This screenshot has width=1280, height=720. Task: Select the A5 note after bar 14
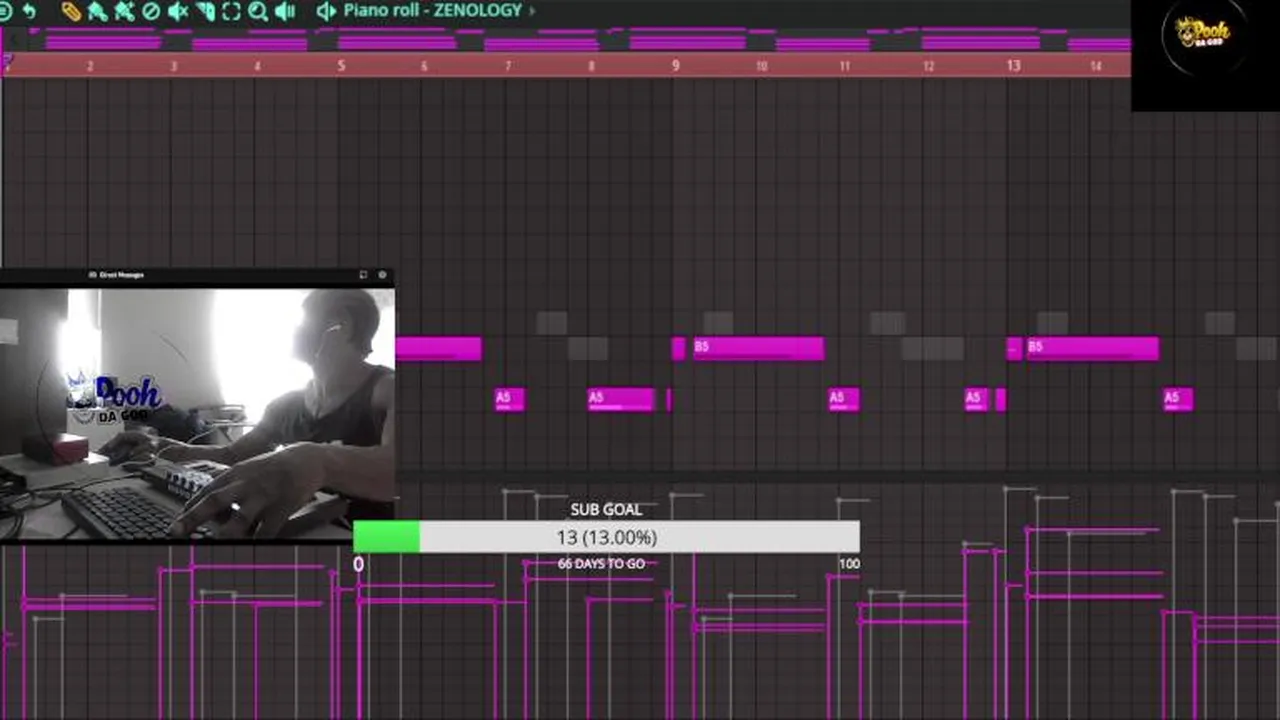1178,399
